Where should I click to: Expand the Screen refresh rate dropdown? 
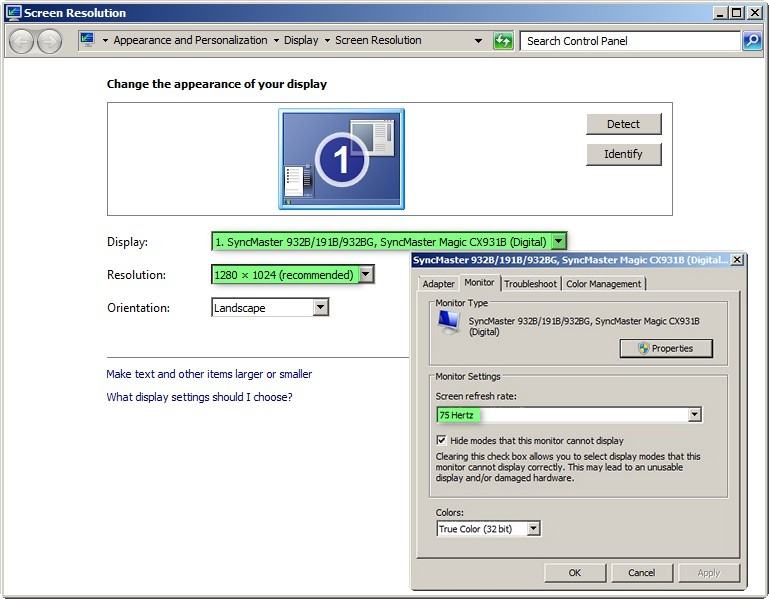[x=694, y=415]
